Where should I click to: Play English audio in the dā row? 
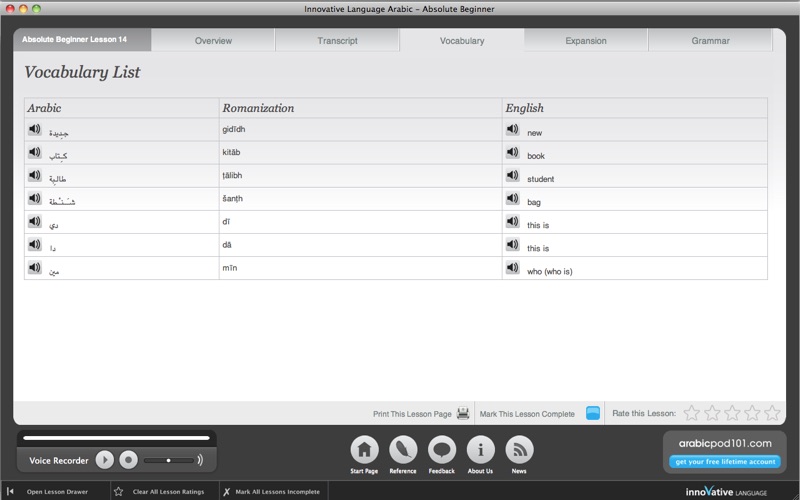513,244
